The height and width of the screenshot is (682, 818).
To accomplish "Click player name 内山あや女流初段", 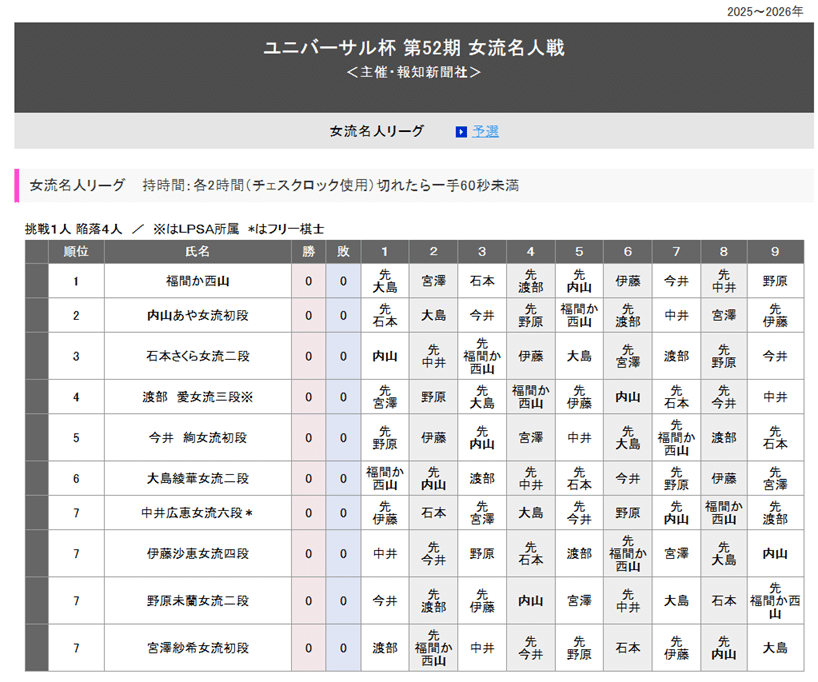I will [x=198, y=316].
